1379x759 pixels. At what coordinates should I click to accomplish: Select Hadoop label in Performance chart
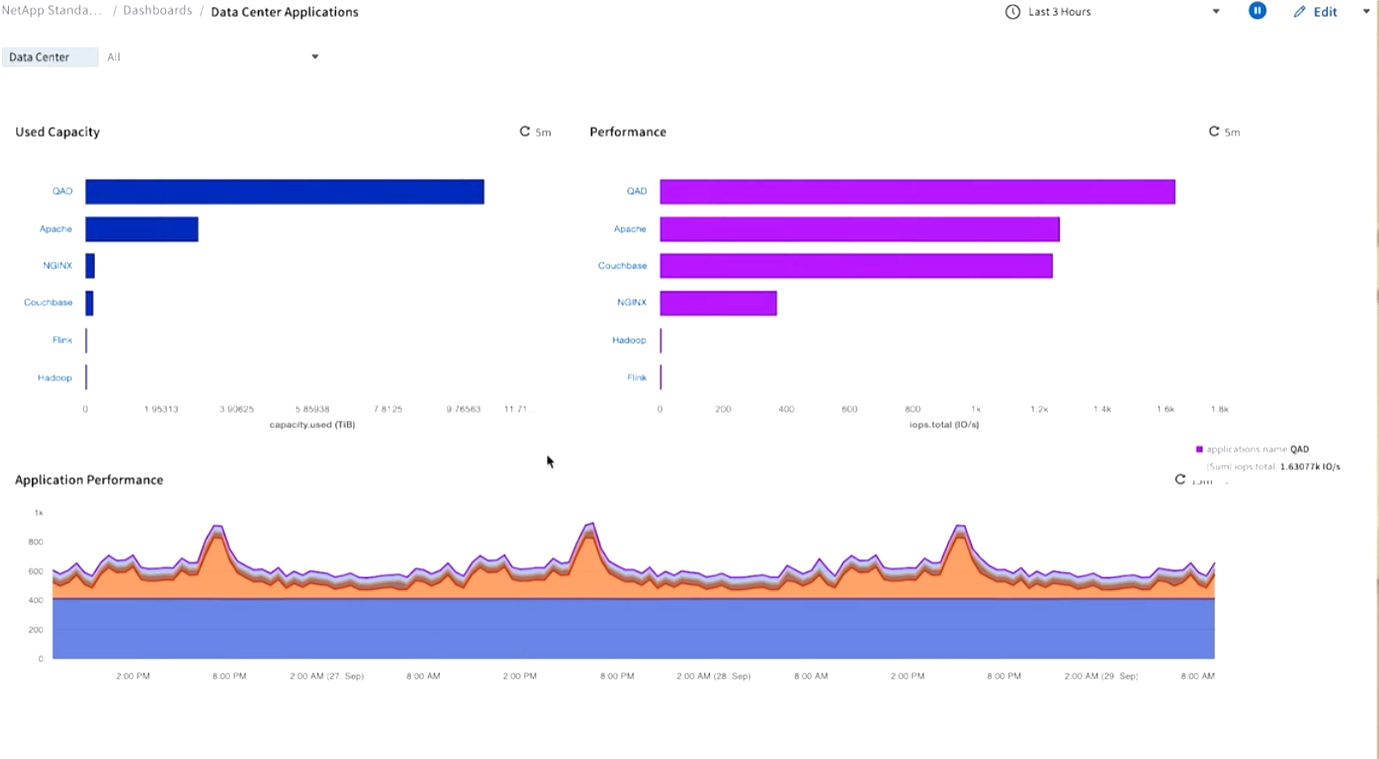tap(629, 341)
